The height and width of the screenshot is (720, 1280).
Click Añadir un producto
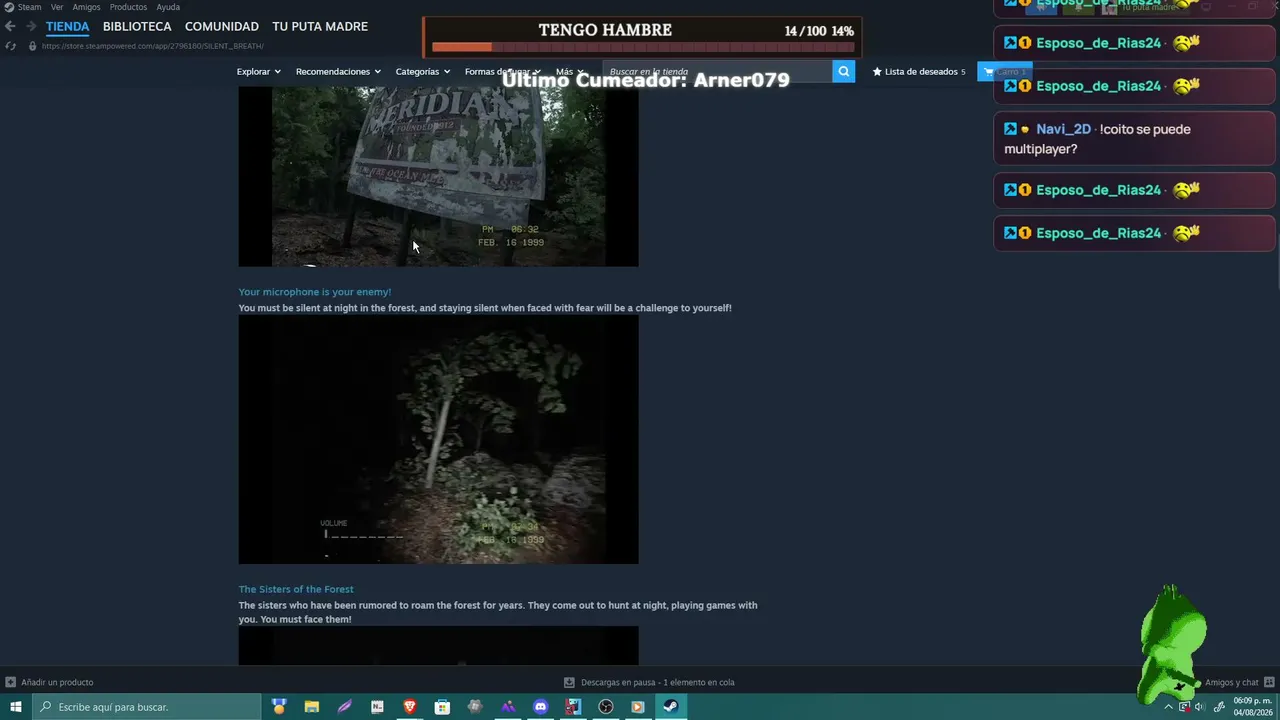57,682
